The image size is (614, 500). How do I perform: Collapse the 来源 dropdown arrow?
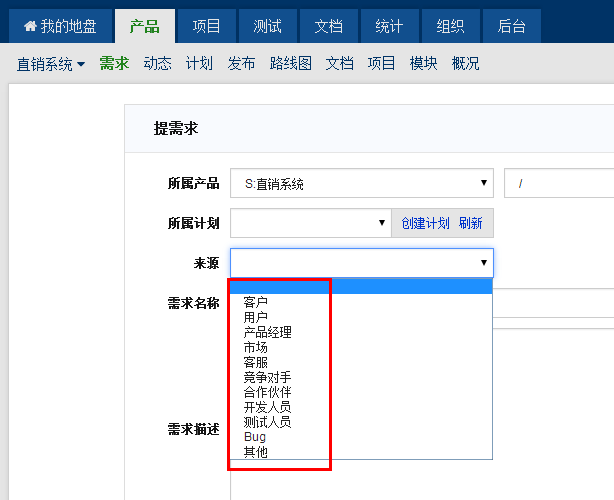(484, 263)
